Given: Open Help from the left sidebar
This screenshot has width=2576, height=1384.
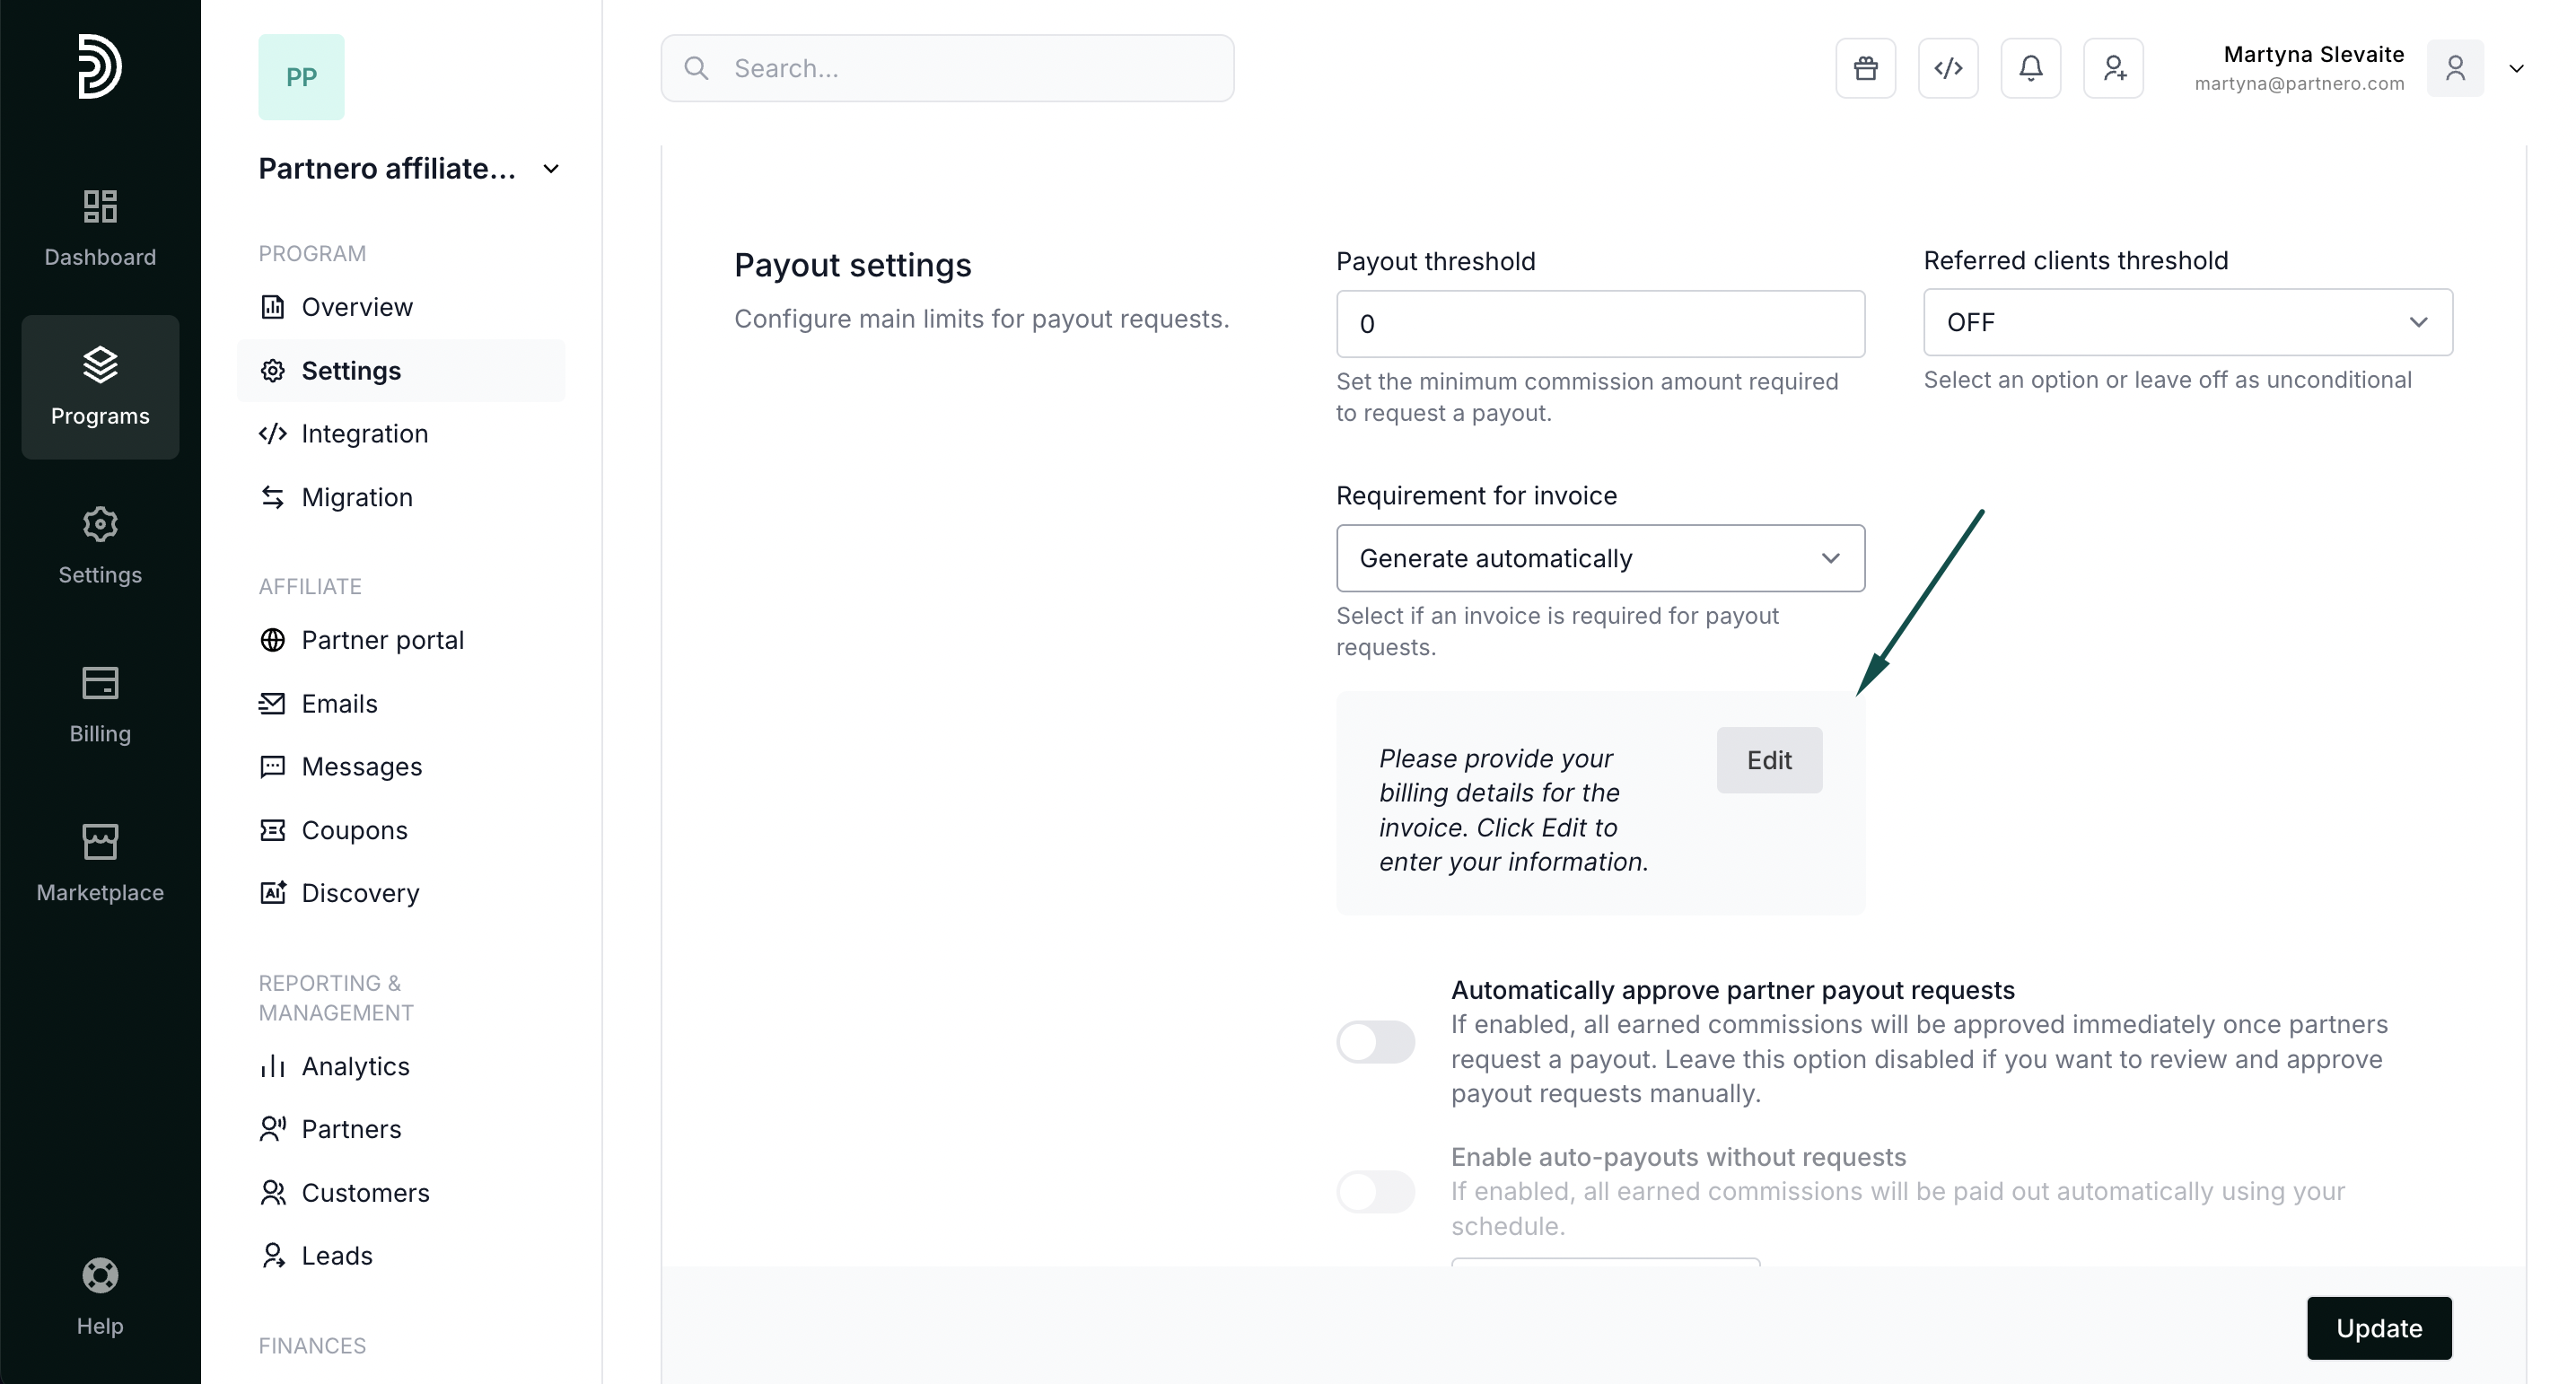Looking at the screenshot, I should pos(100,1297).
